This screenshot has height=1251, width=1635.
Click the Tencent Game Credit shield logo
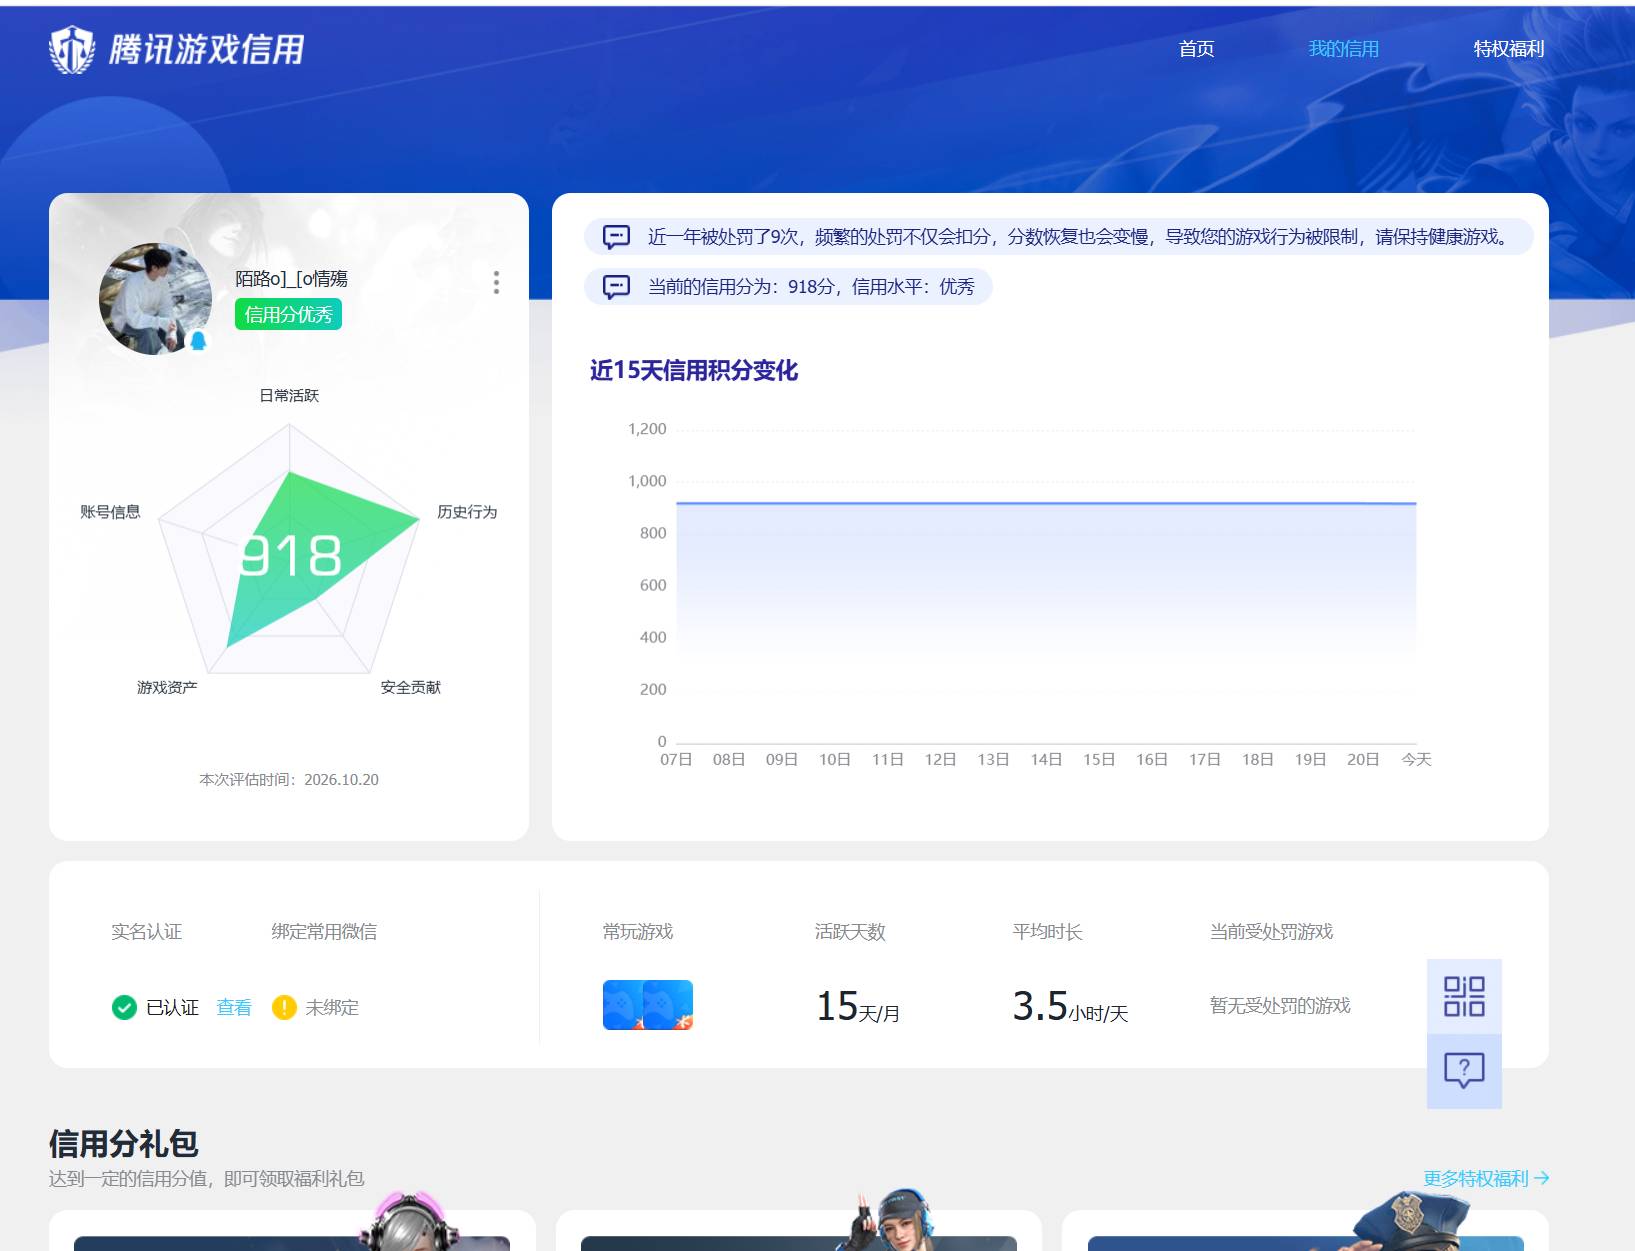[72, 50]
